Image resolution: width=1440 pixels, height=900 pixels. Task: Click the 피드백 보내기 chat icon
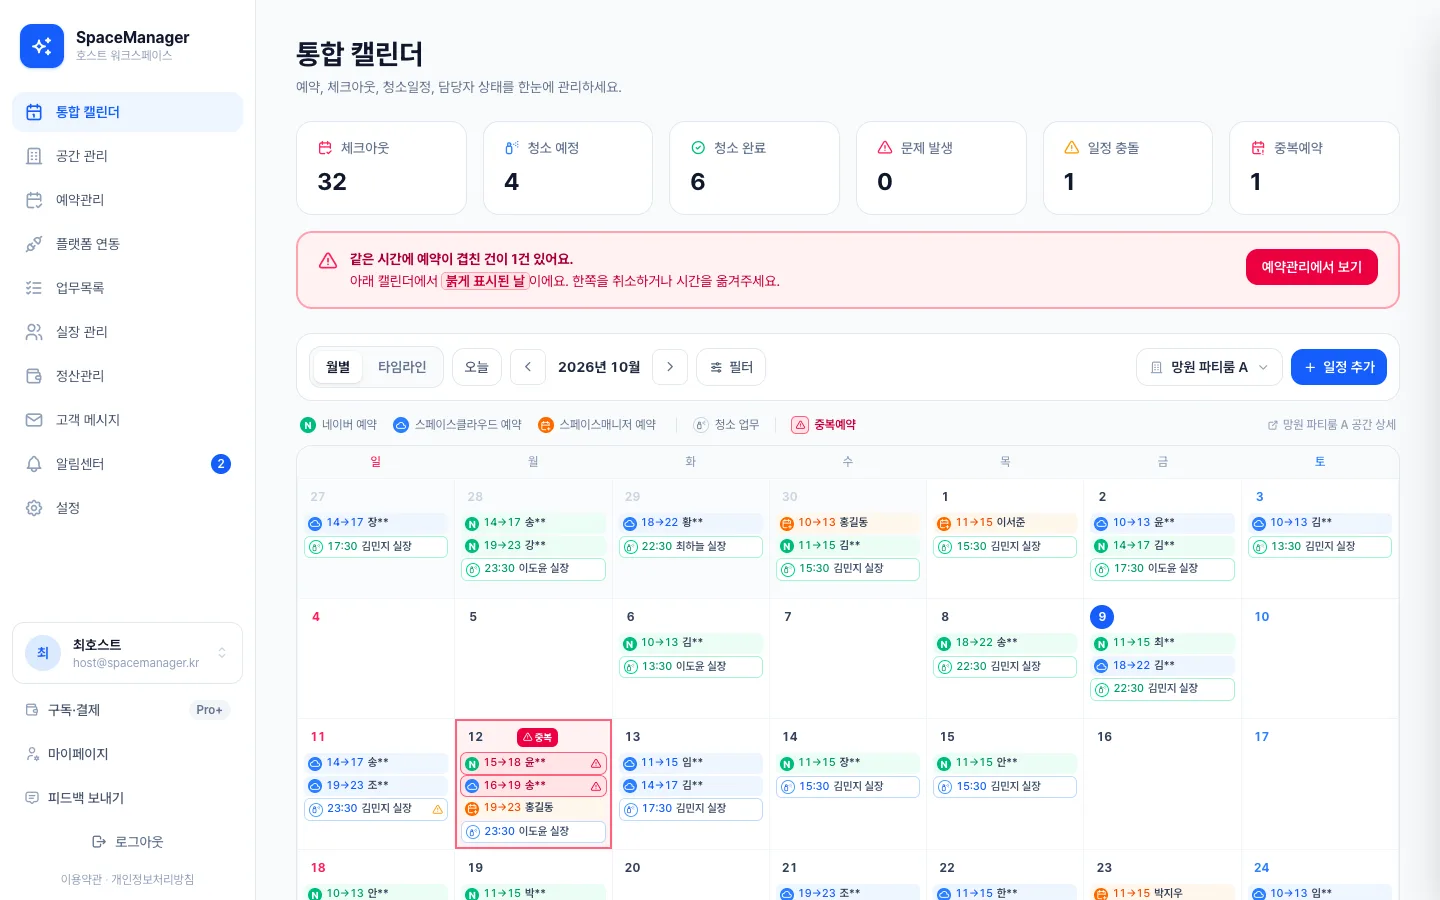coord(32,798)
